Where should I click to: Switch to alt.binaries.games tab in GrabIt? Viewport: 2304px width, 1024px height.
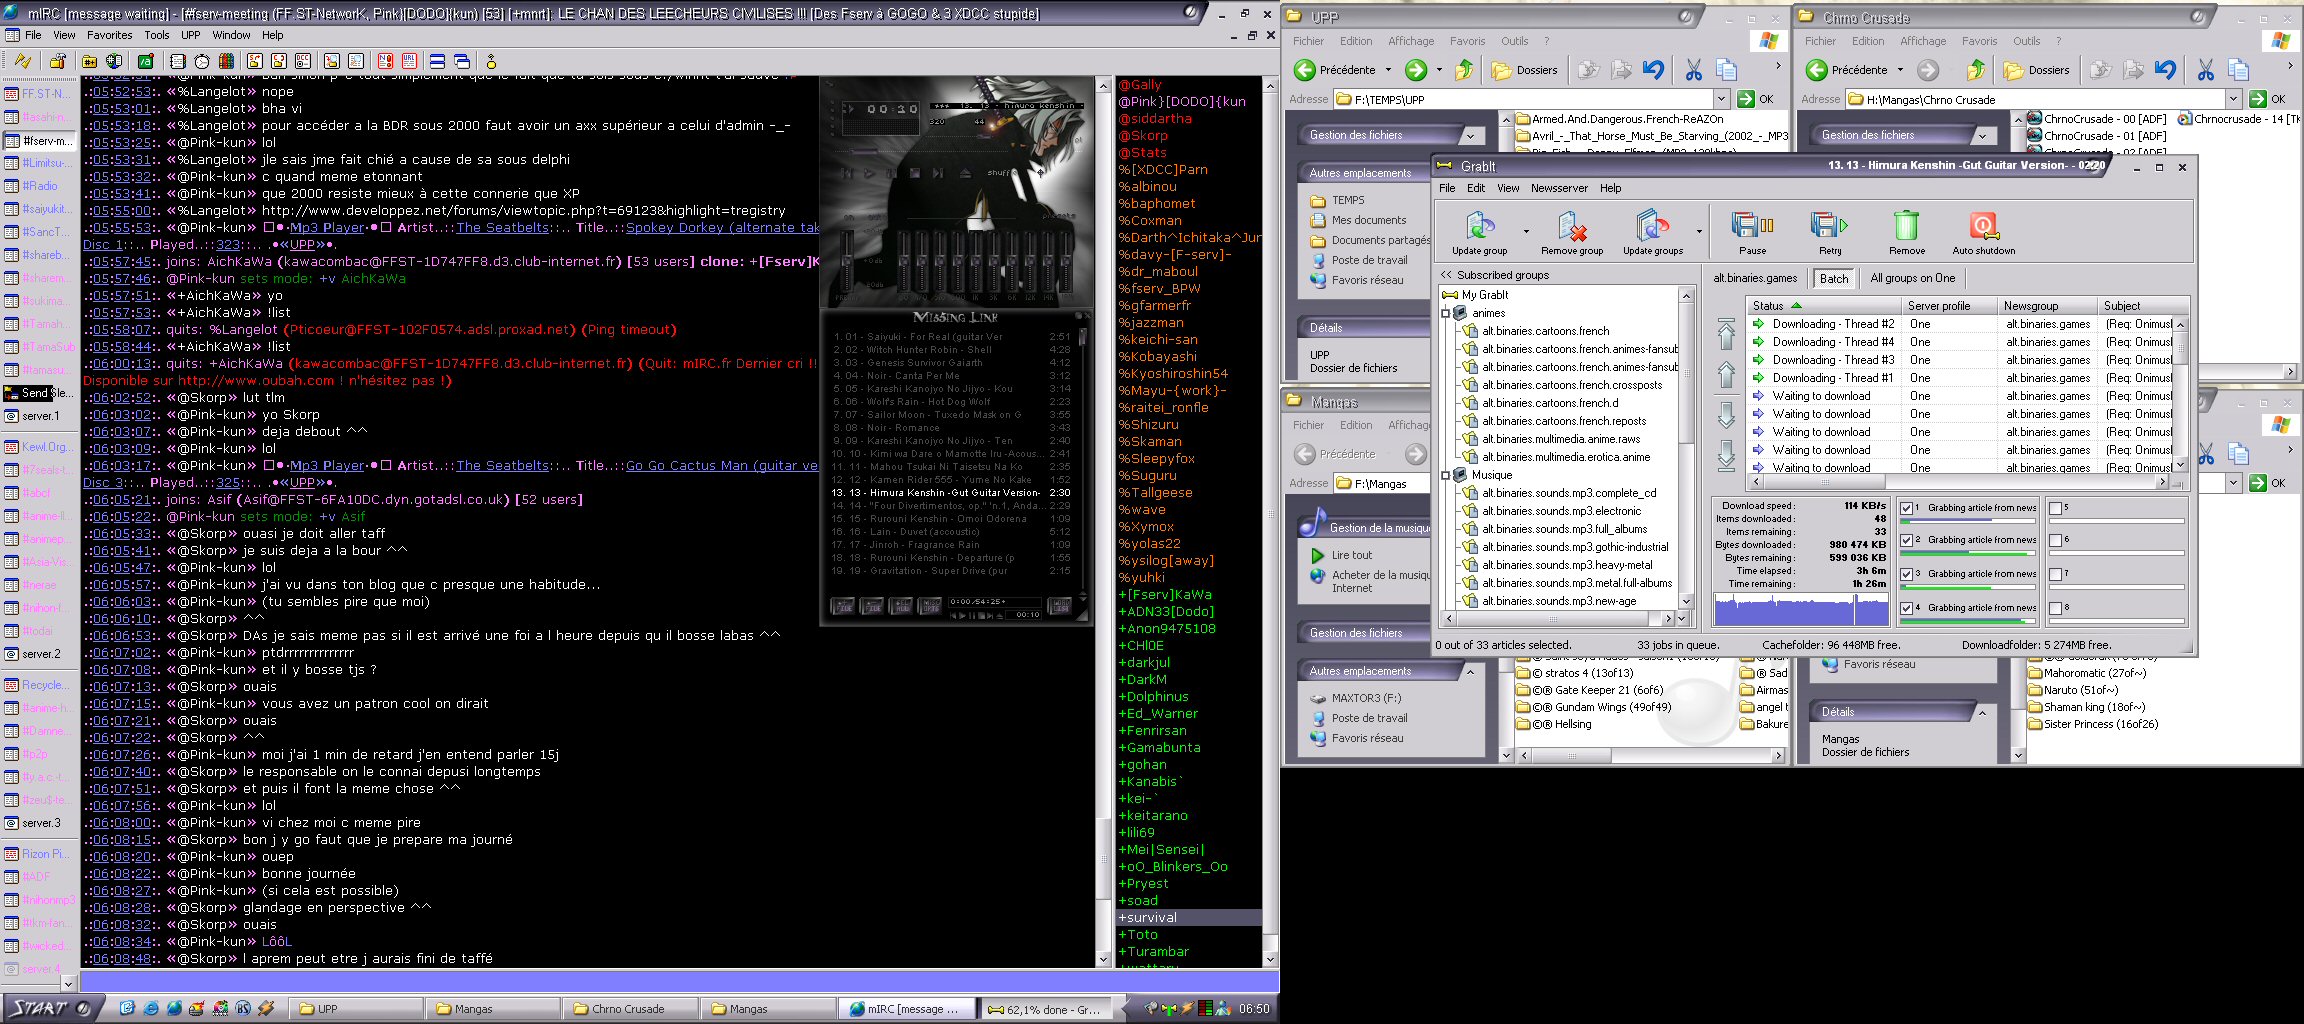tap(1754, 278)
